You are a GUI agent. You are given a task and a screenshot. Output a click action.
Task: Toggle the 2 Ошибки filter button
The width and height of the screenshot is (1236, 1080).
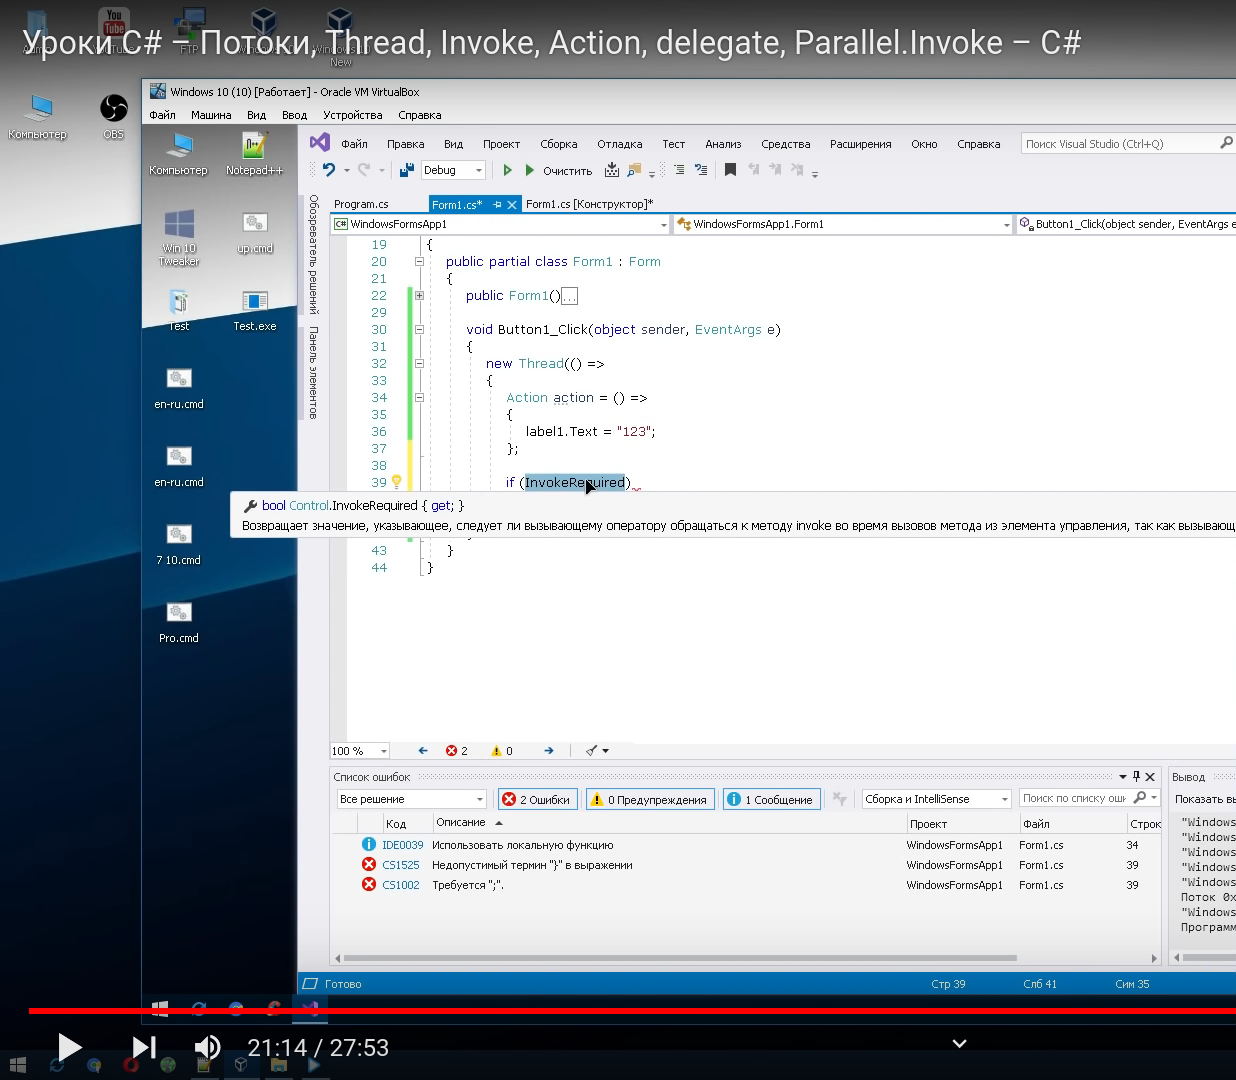coord(537,799)
